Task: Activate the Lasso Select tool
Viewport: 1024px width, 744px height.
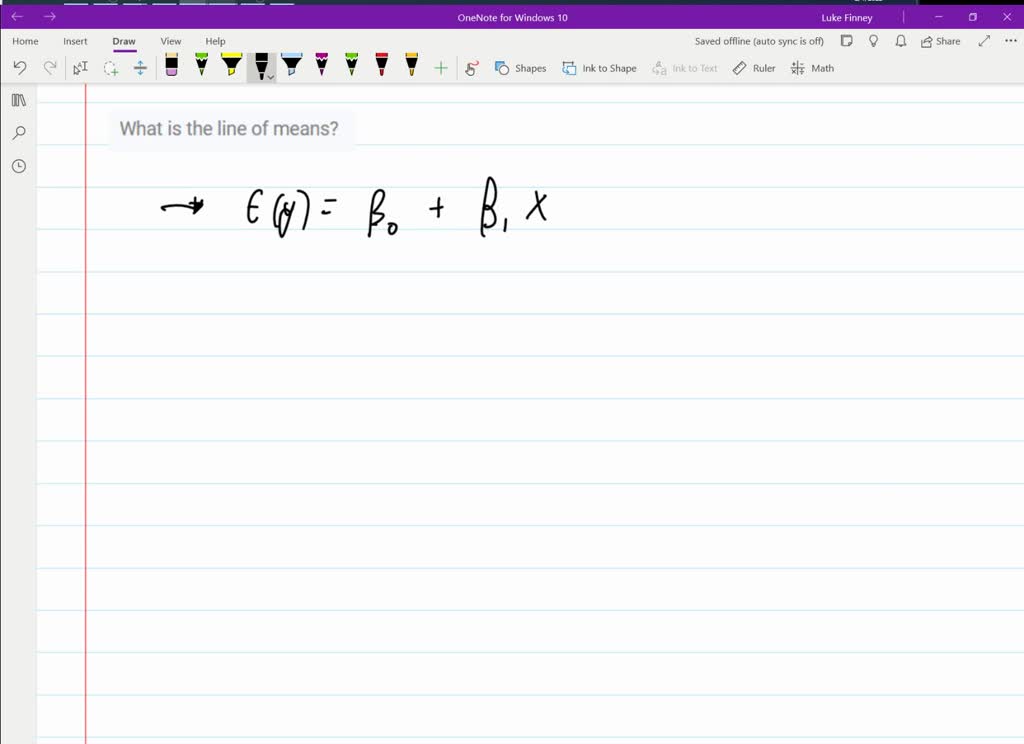Action: 110,68
